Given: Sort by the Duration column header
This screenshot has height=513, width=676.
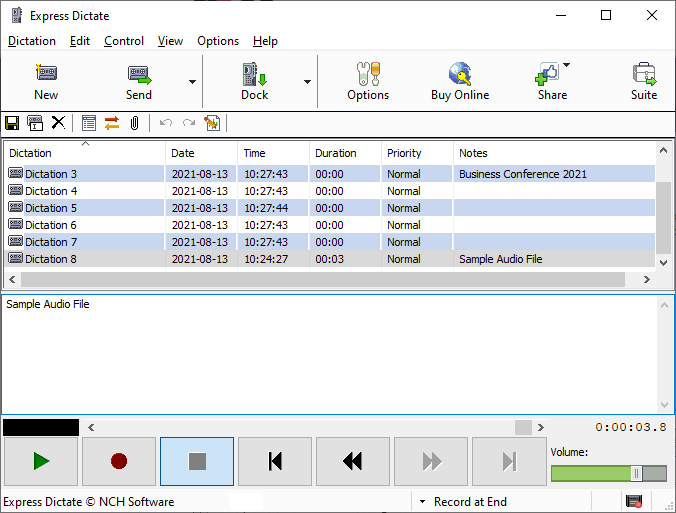Looking at the screenshot, I should click(345, 153).
